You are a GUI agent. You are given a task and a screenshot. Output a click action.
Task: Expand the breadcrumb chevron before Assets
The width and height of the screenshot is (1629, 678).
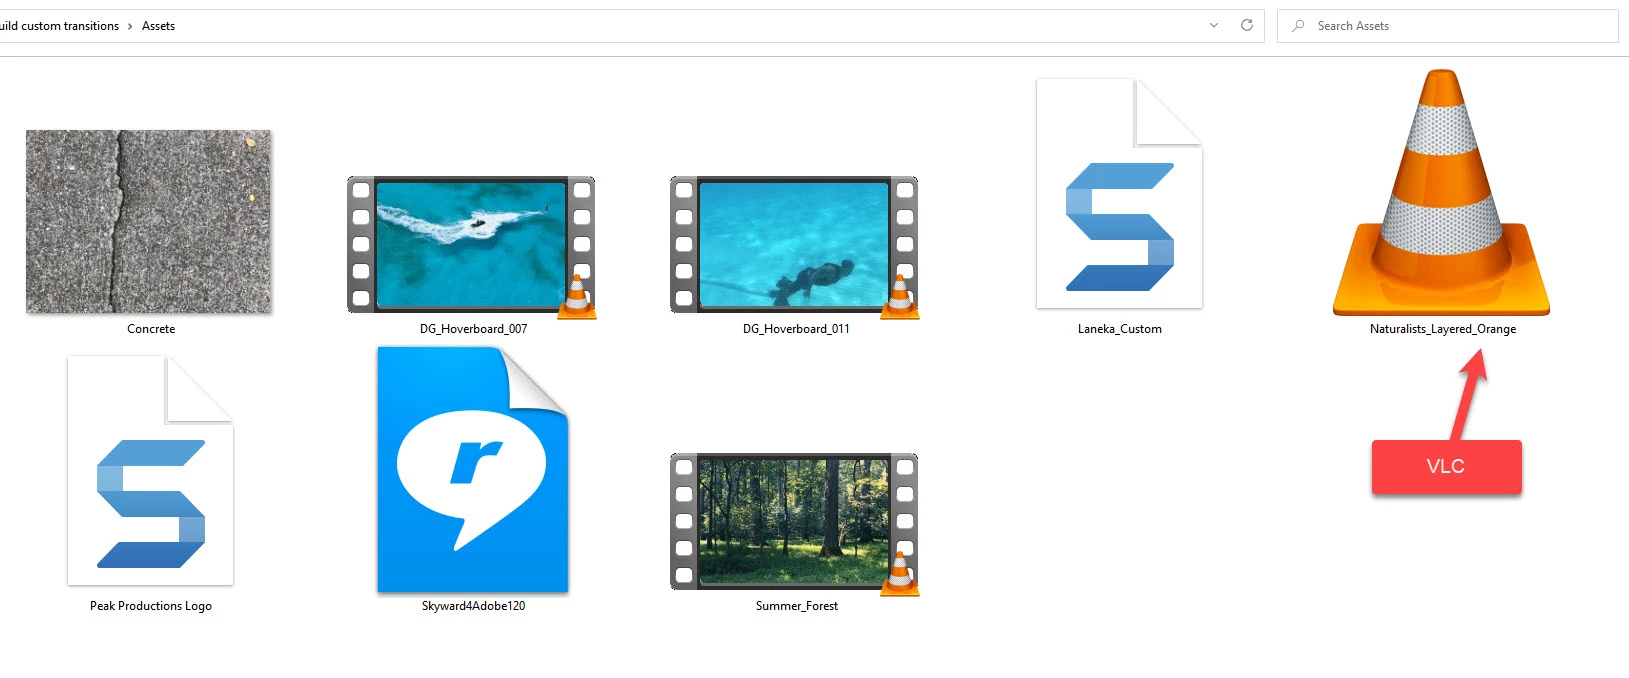click(130, 26)
